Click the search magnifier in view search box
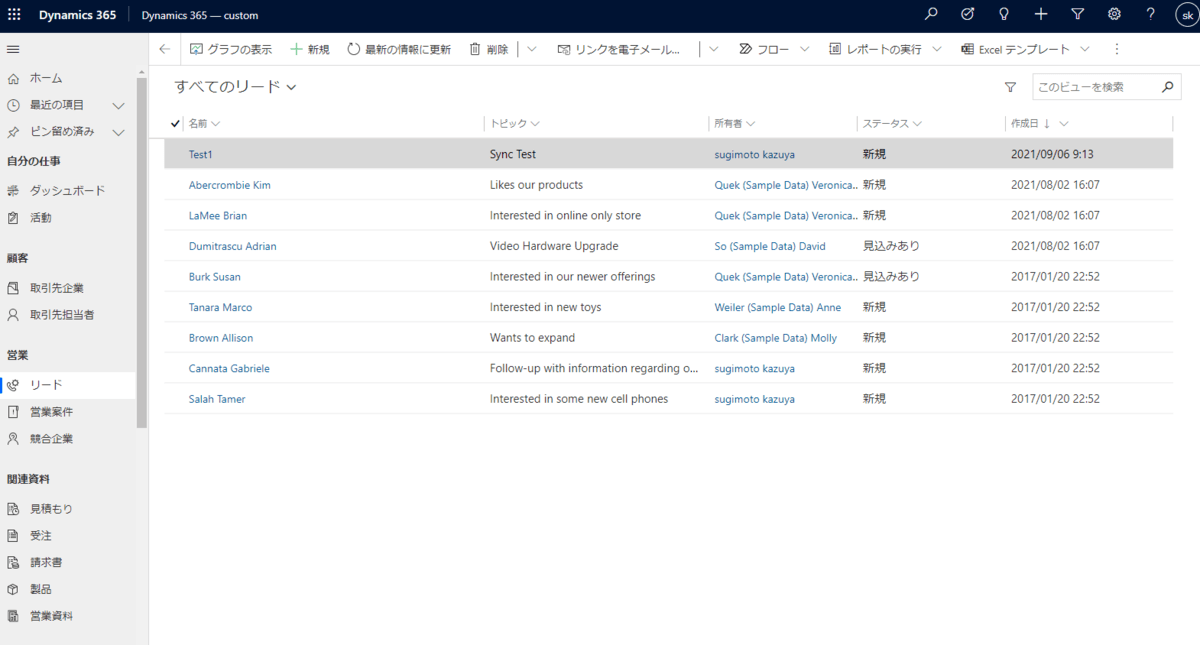Screen dimensions: 1200x645 pyautogui.click(x=1168, y=88)
